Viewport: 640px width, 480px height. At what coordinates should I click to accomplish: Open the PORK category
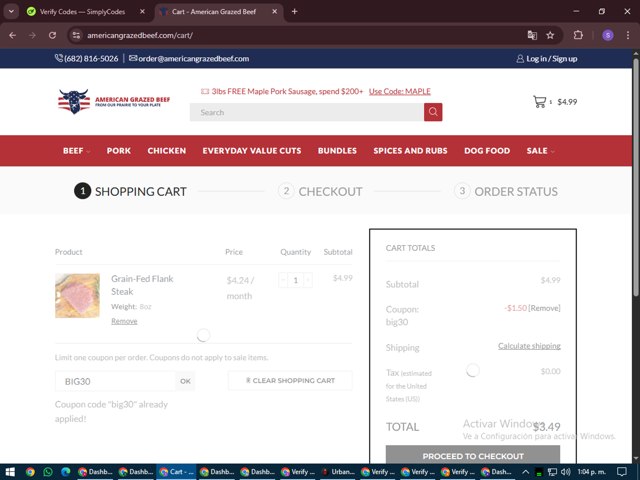point(119,151)
